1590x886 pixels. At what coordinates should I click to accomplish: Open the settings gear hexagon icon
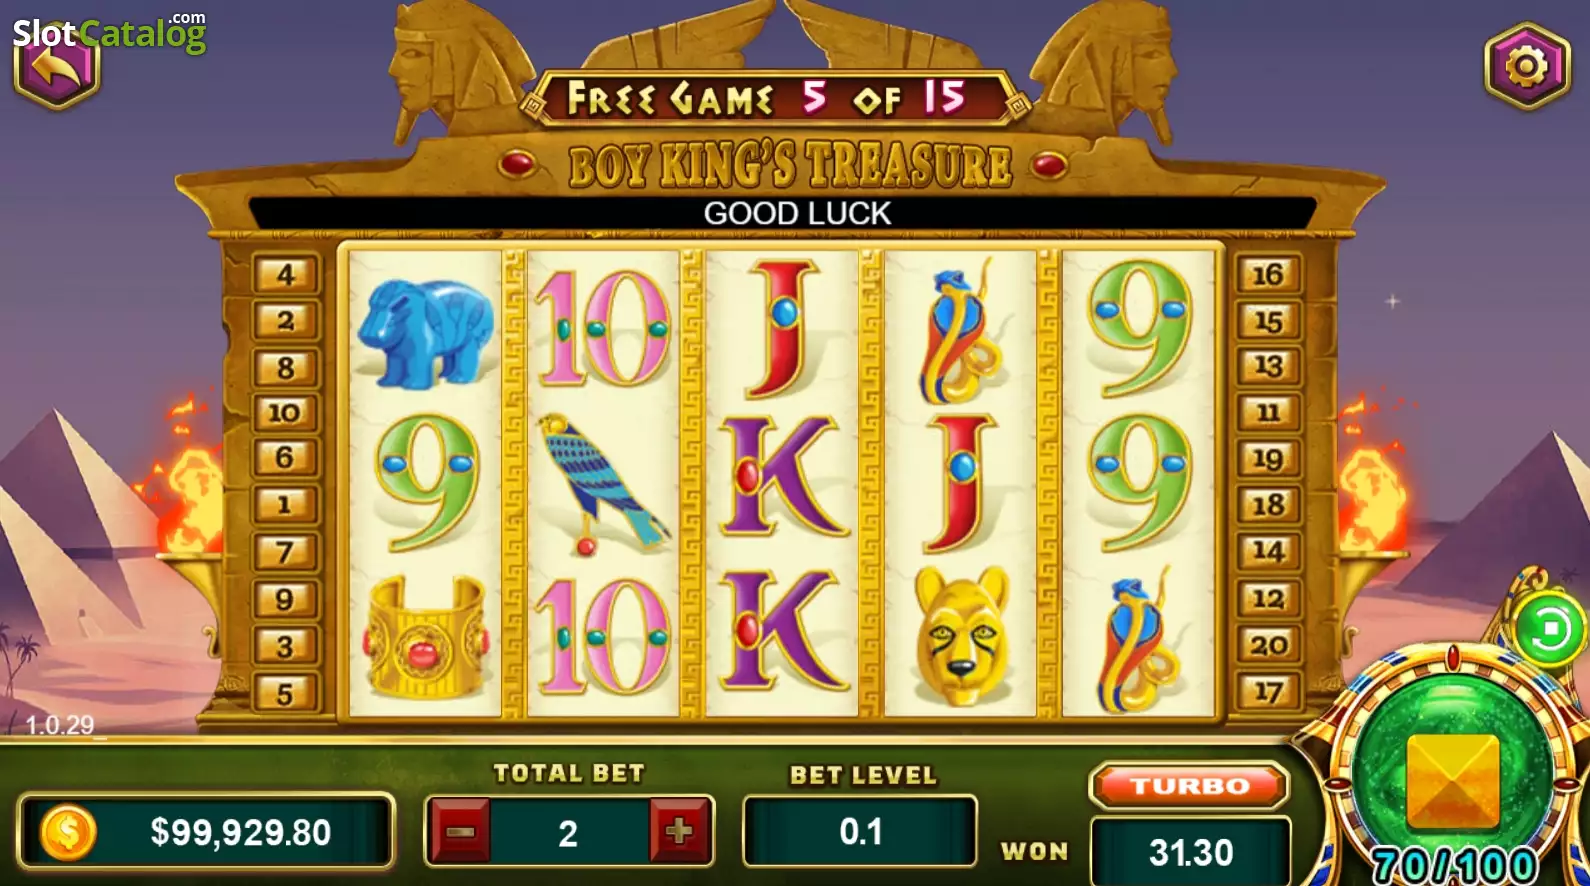coord(1526,66)
